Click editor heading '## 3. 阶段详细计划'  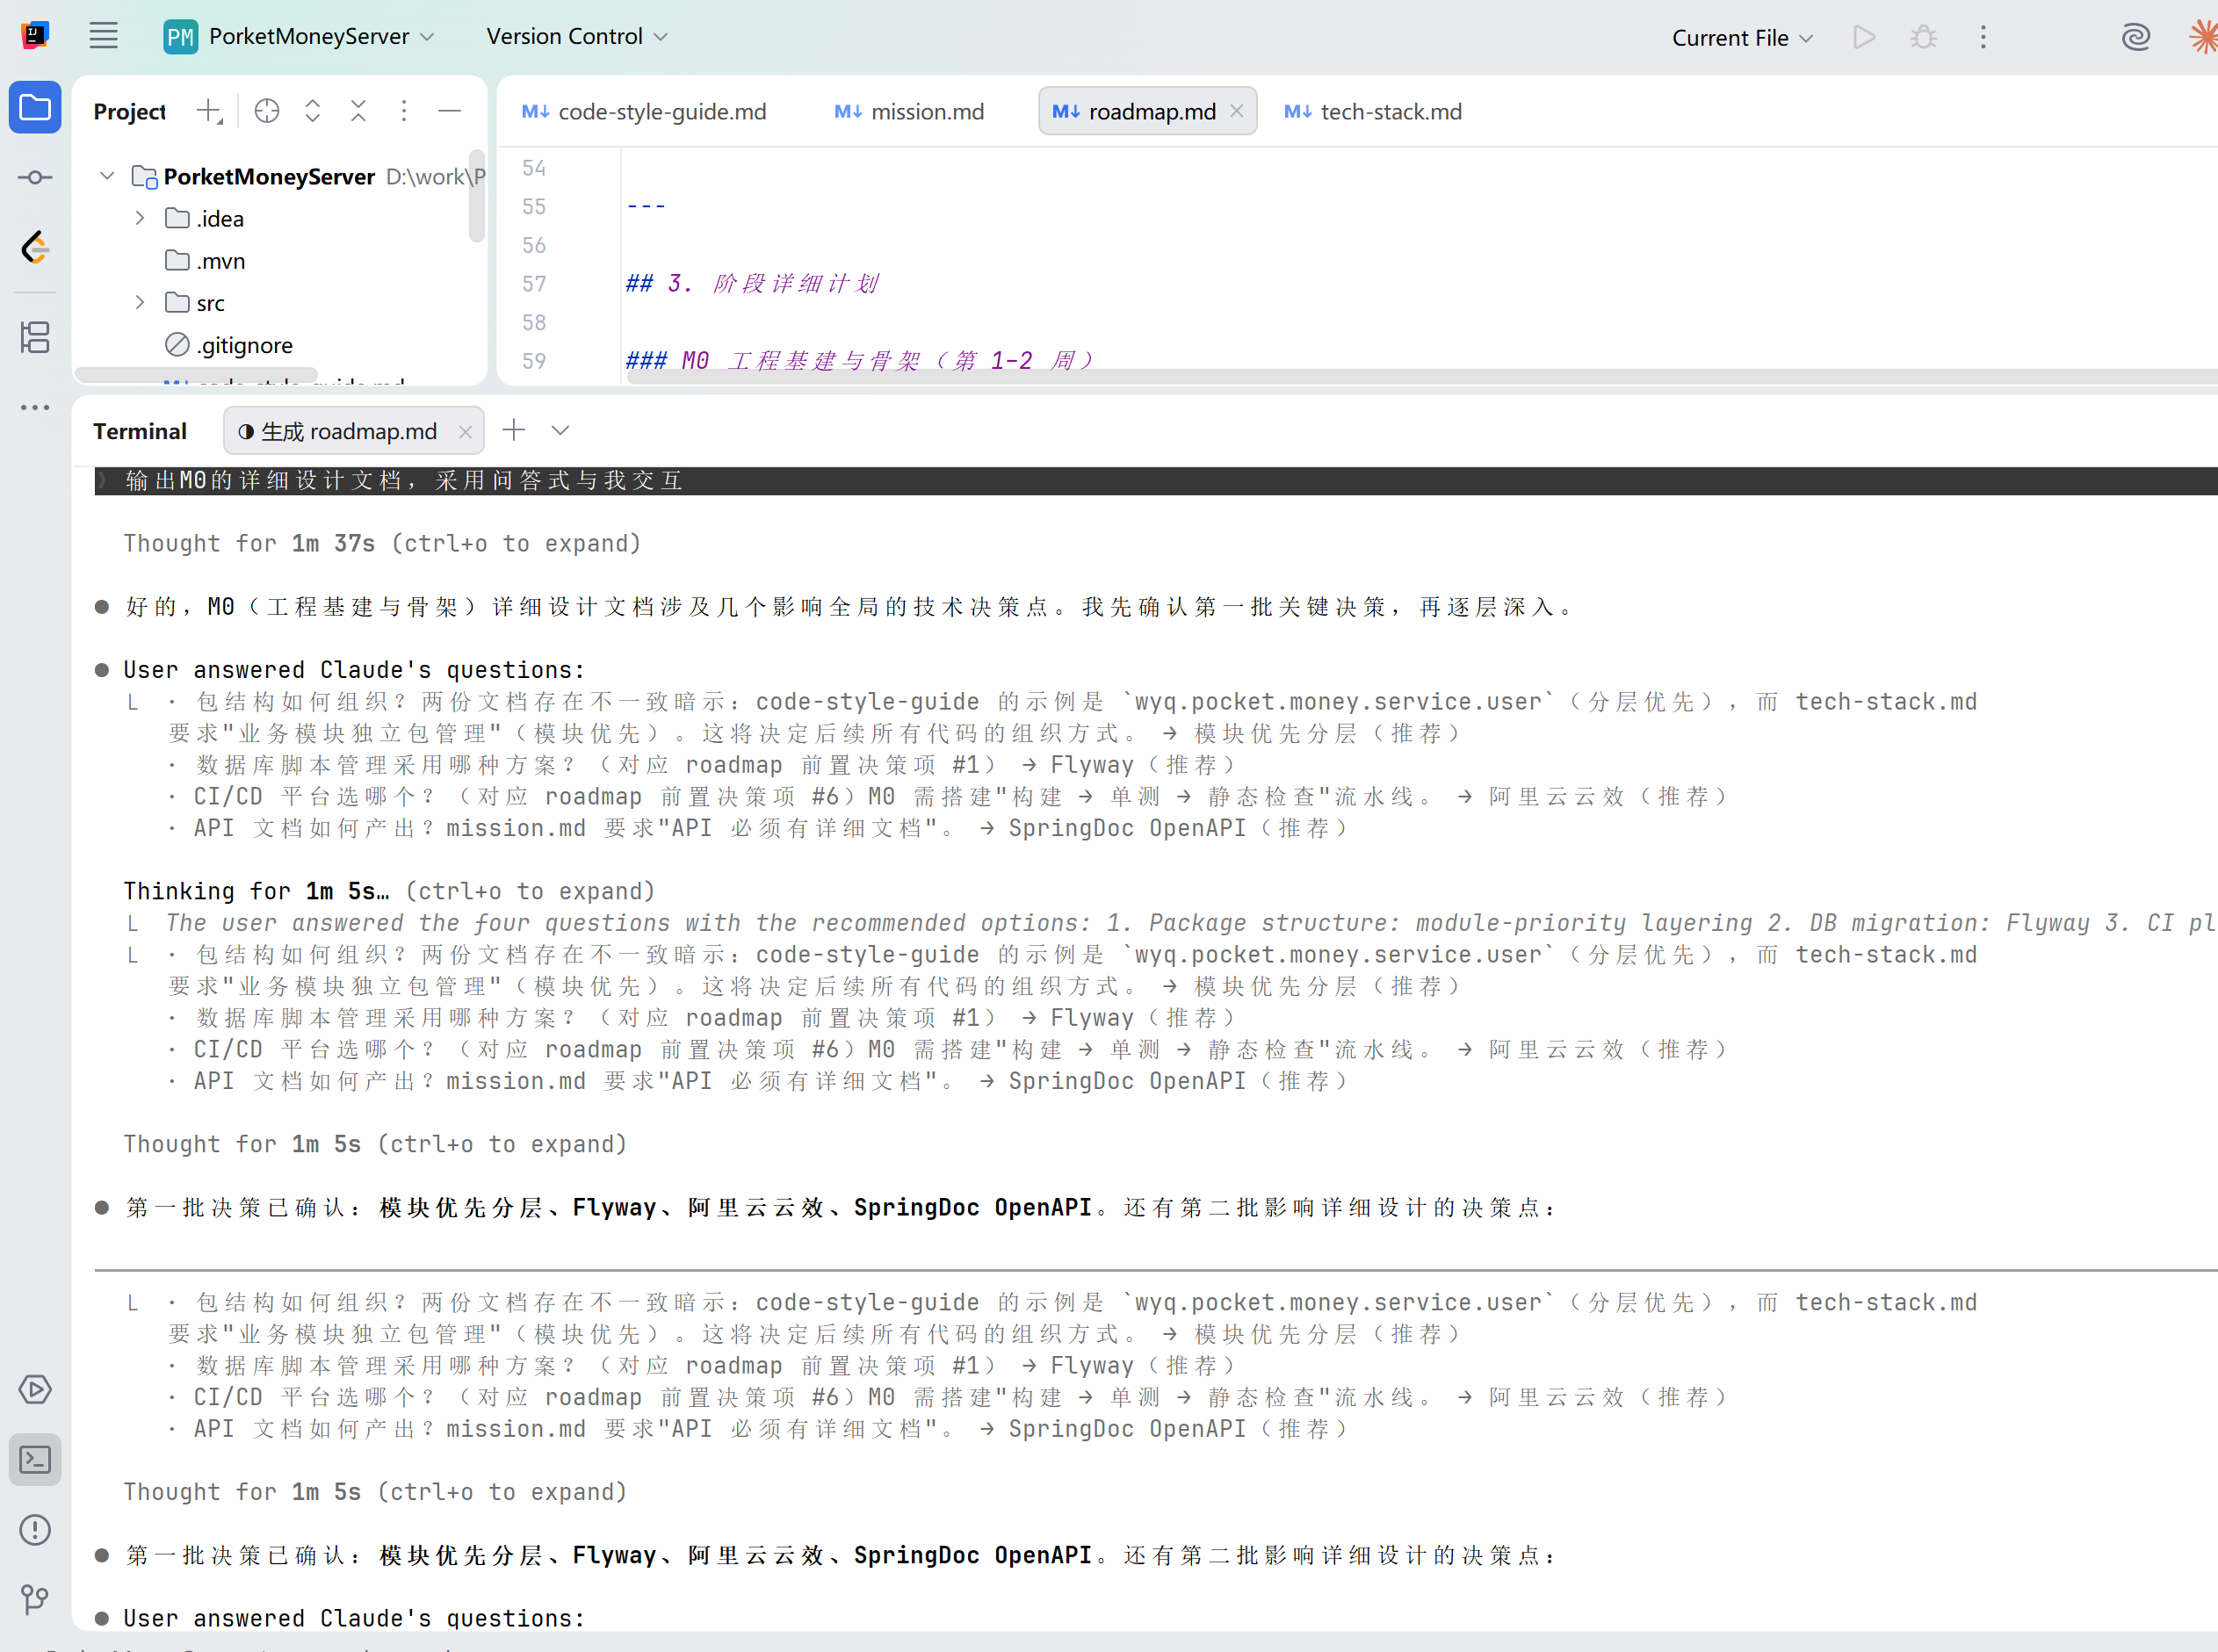pos(753,283)
